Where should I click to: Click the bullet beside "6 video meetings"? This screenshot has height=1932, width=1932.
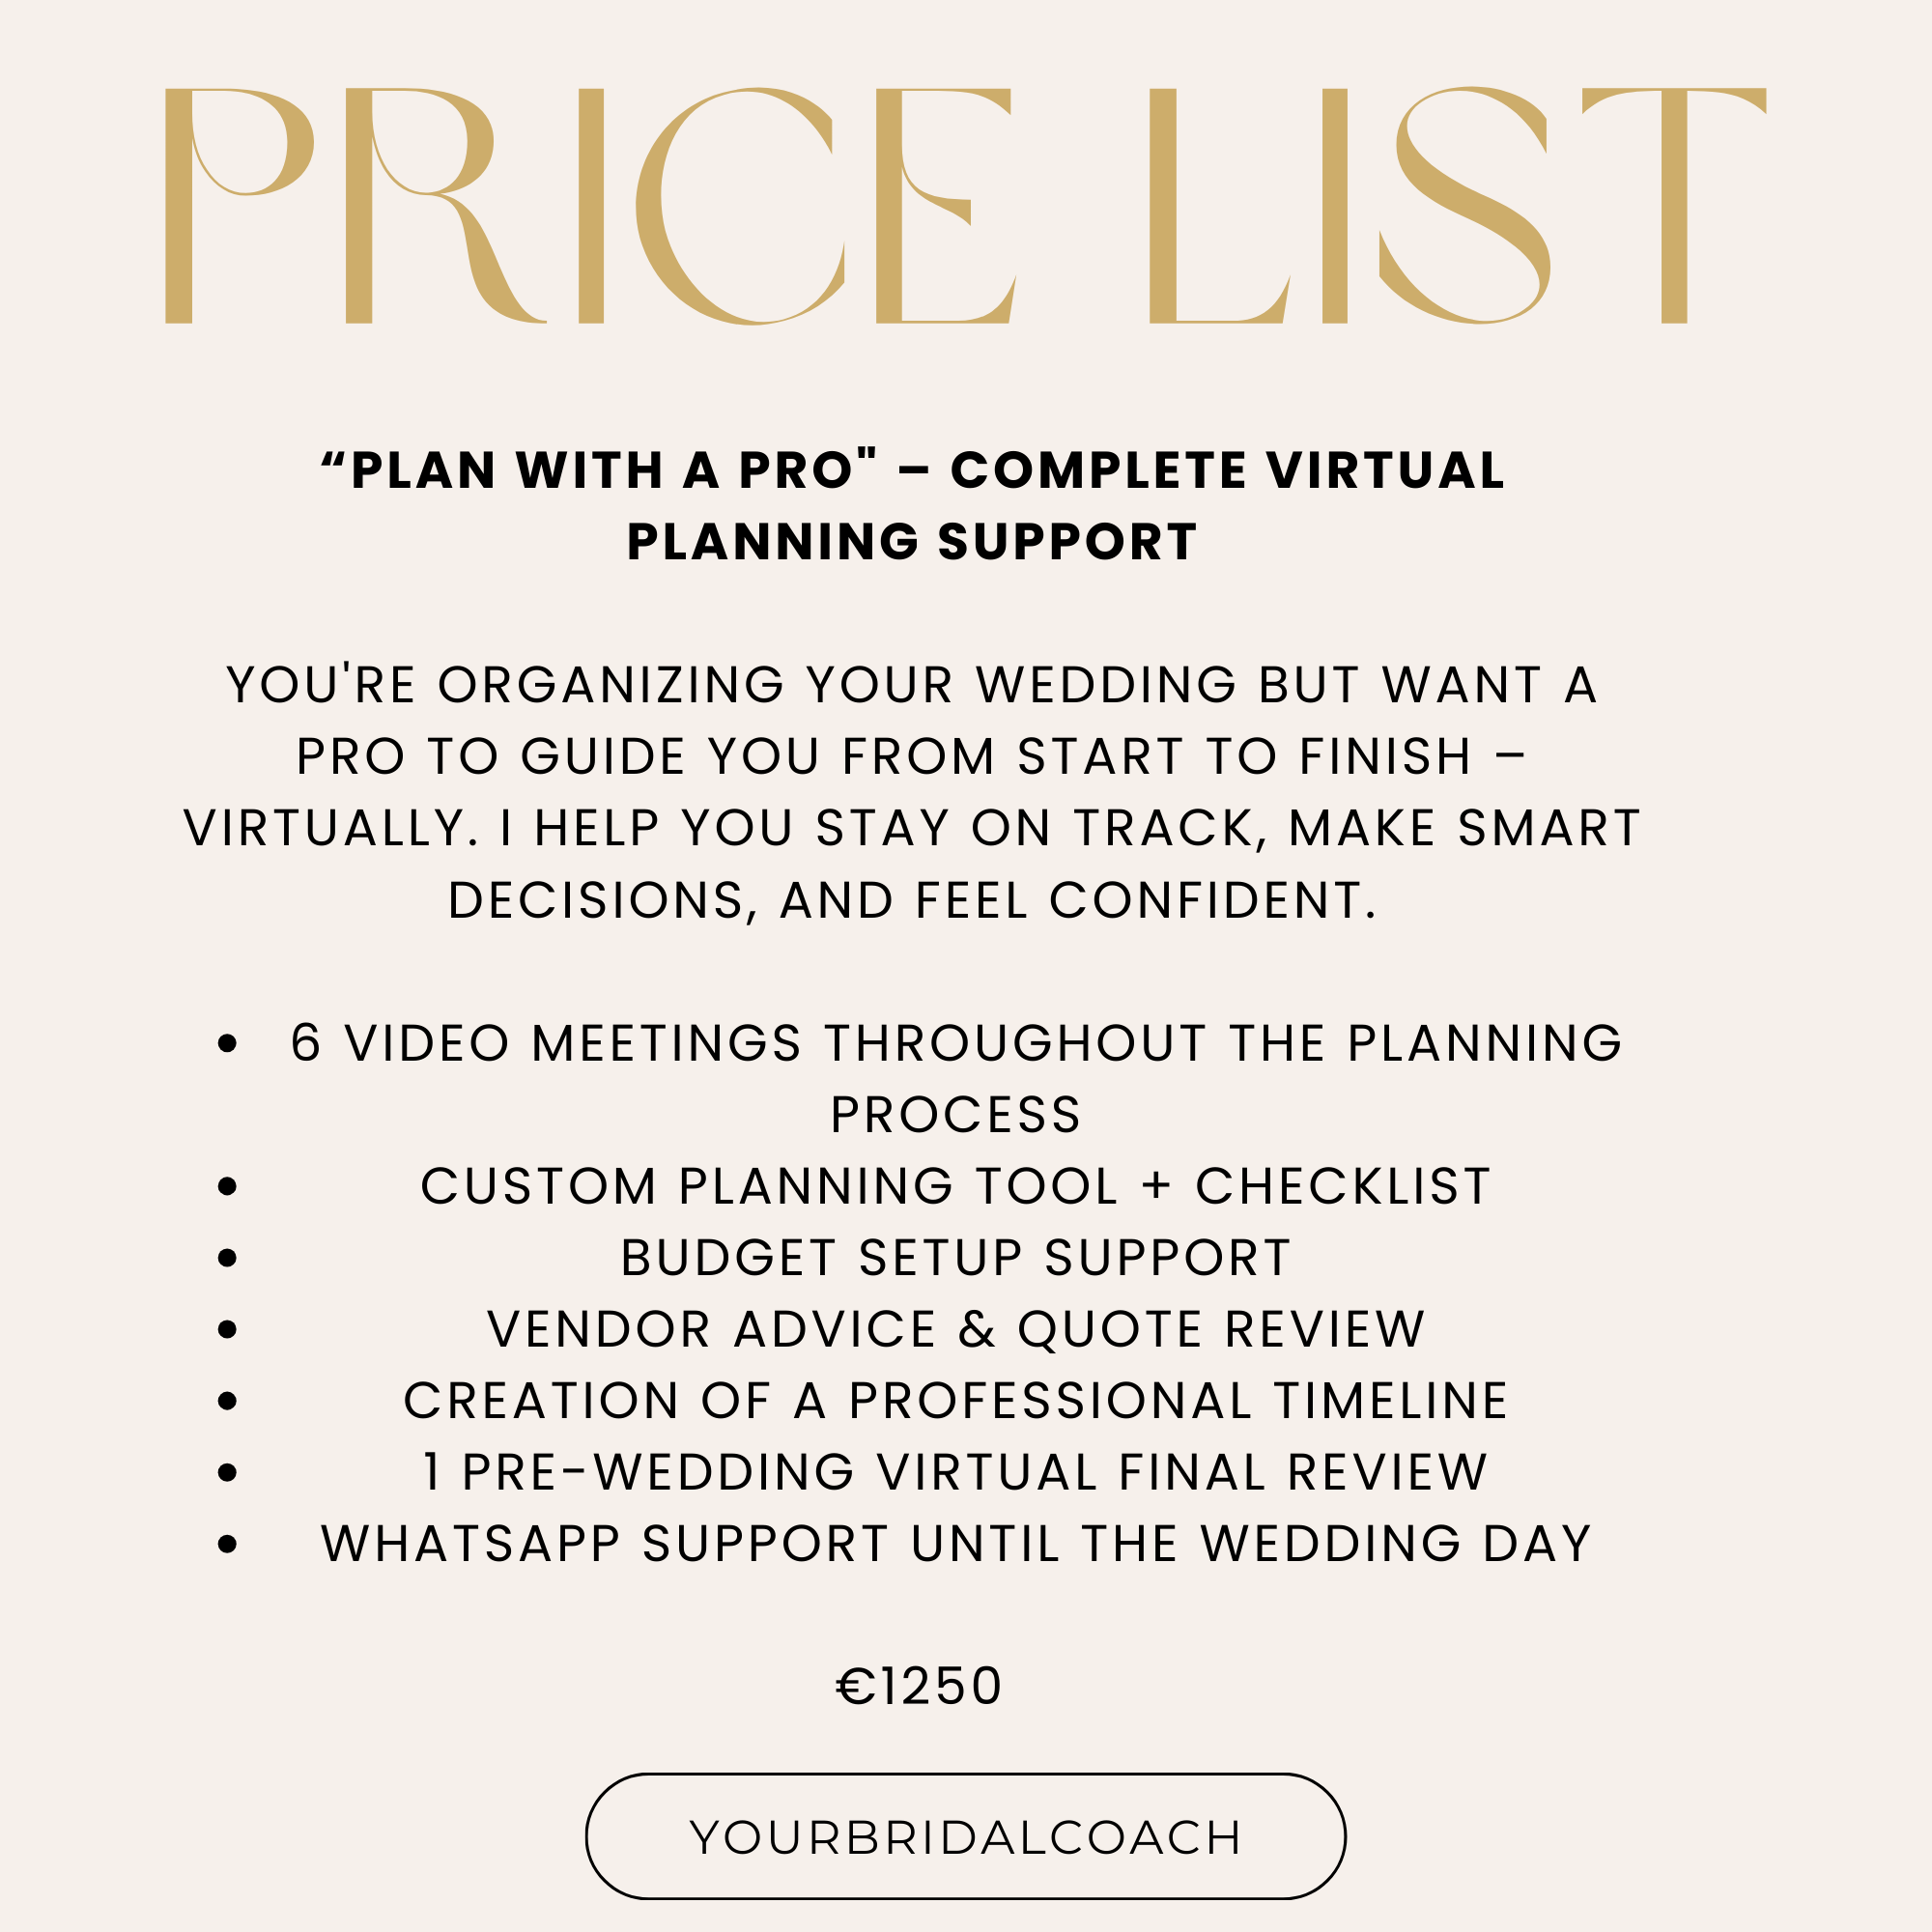point(228,1044)
